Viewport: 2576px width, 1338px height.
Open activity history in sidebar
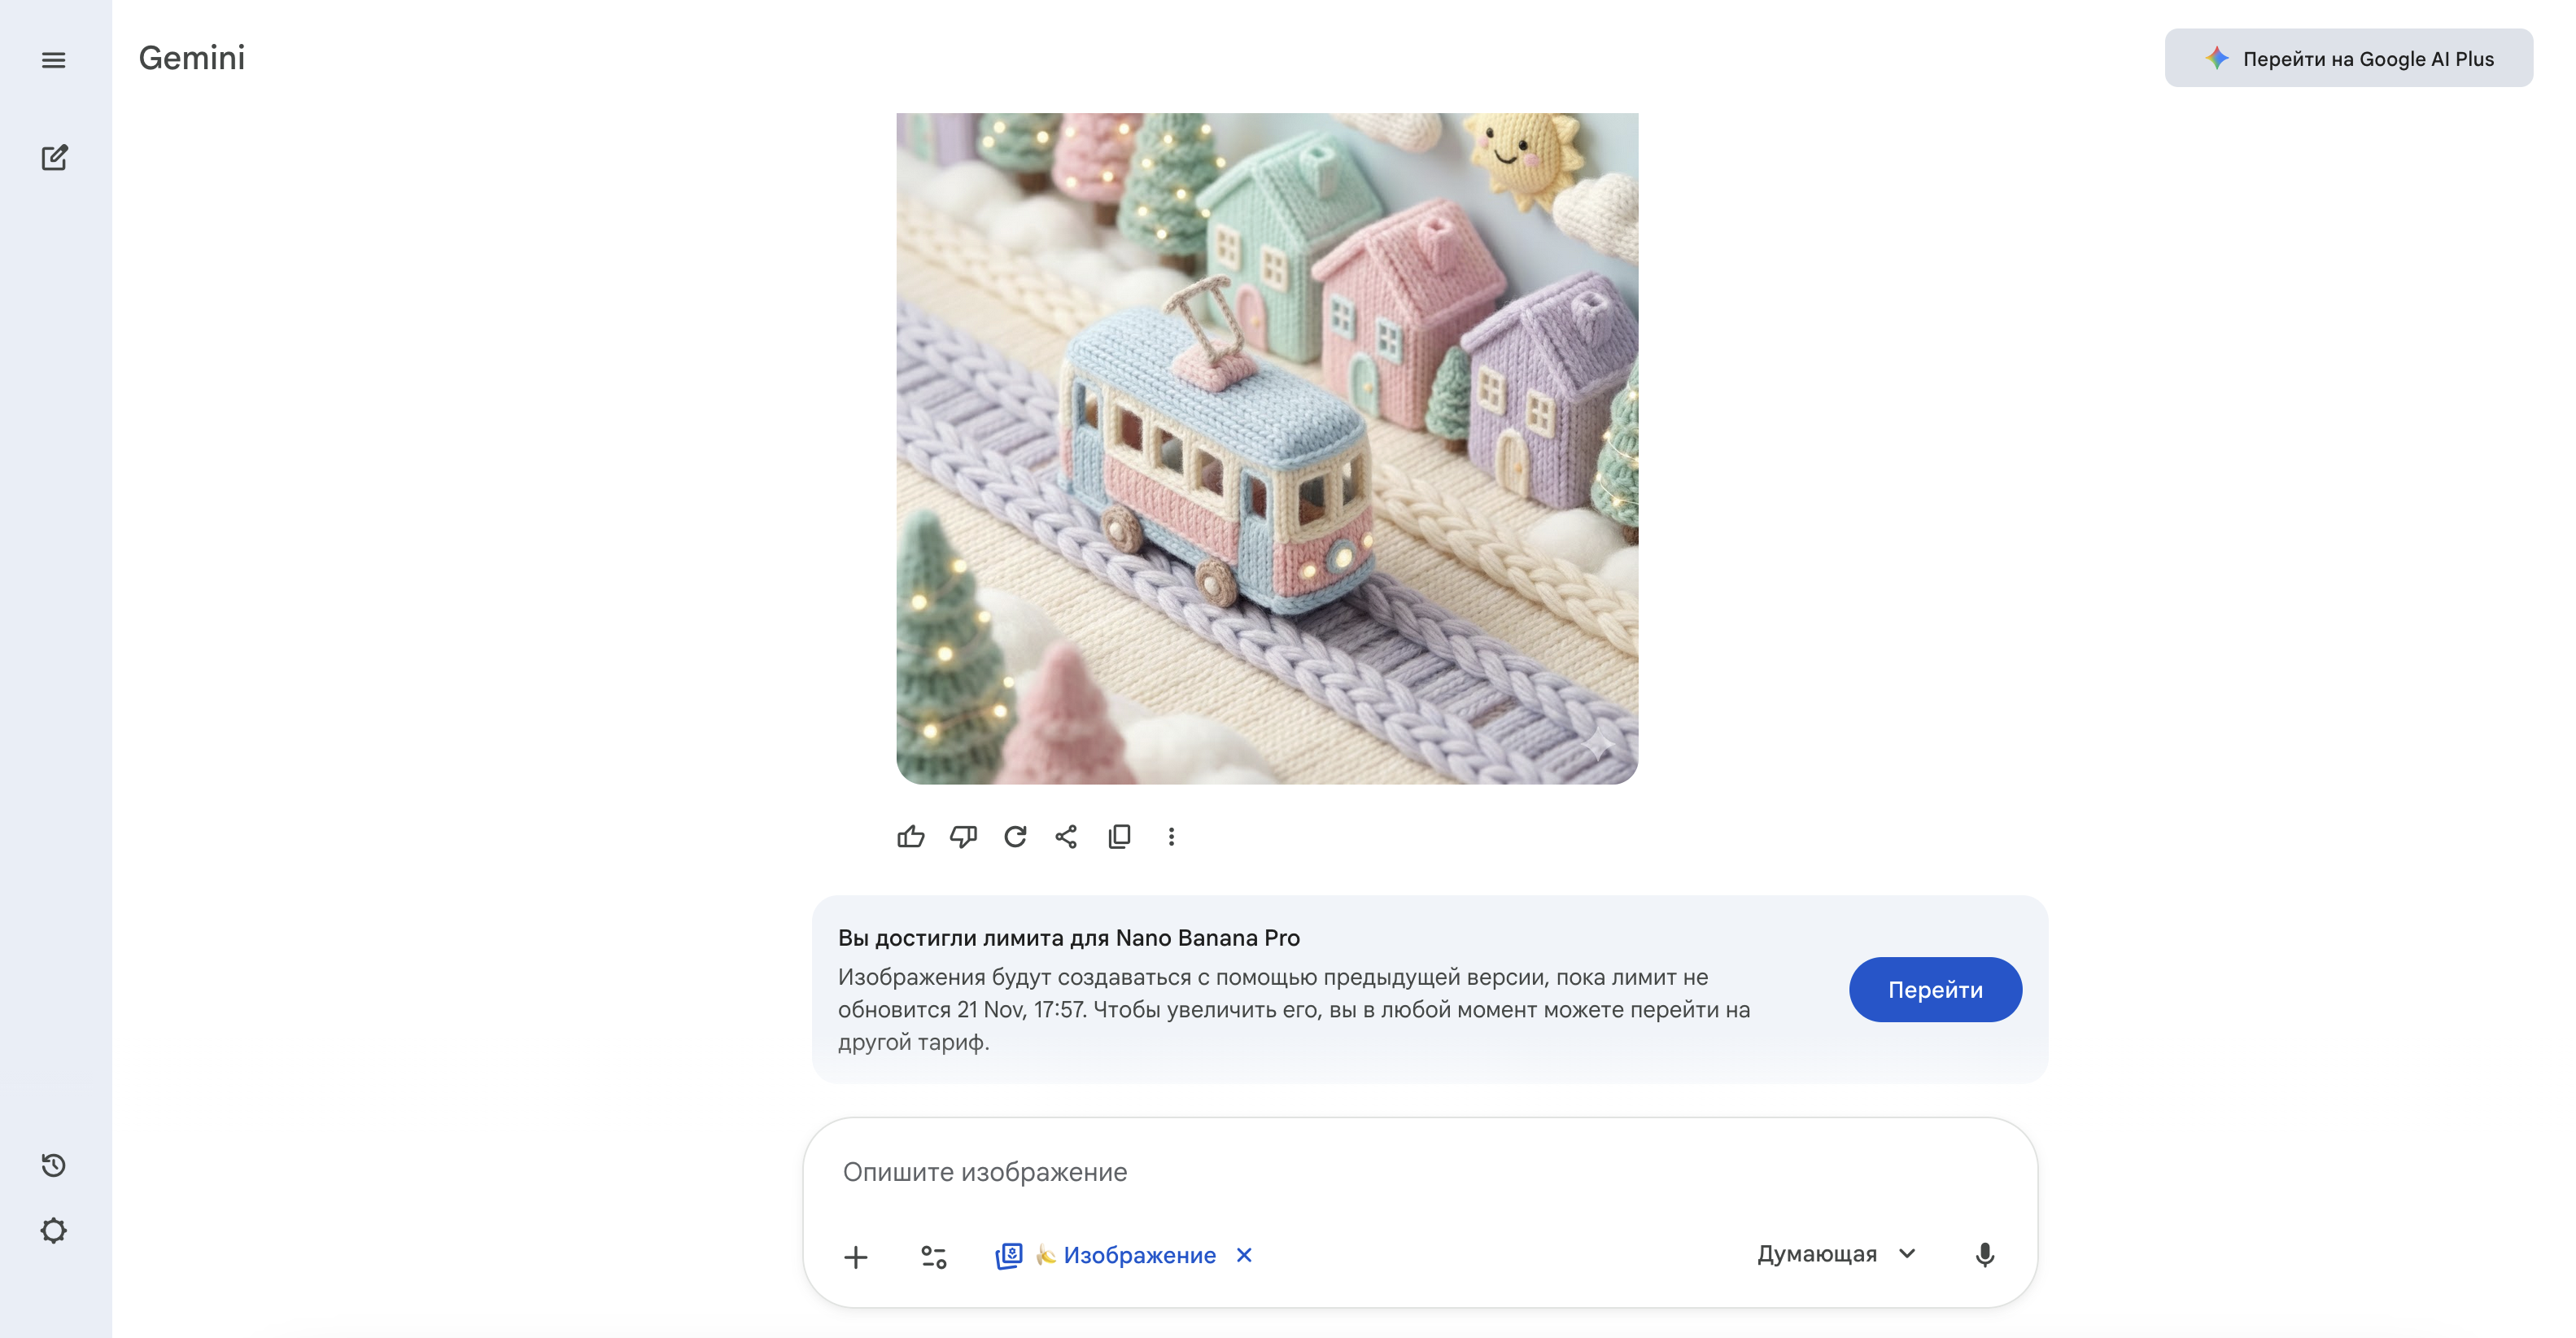(54, 1165)
